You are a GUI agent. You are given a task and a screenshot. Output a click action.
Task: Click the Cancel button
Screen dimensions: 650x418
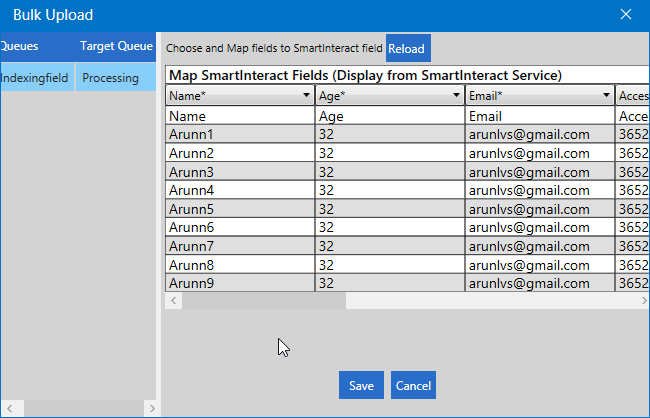tap(413, 385)
